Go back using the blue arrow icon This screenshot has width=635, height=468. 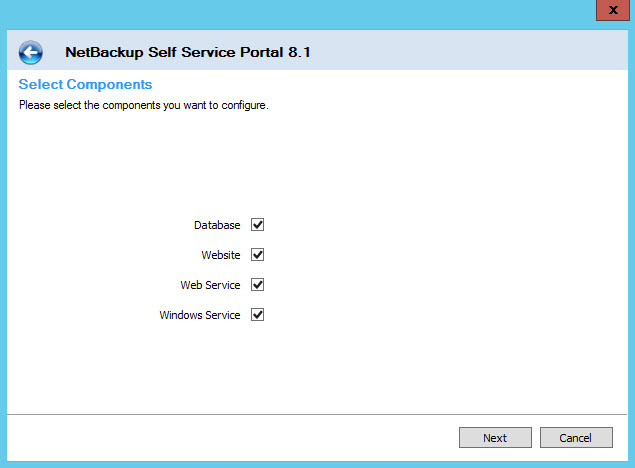30,52
